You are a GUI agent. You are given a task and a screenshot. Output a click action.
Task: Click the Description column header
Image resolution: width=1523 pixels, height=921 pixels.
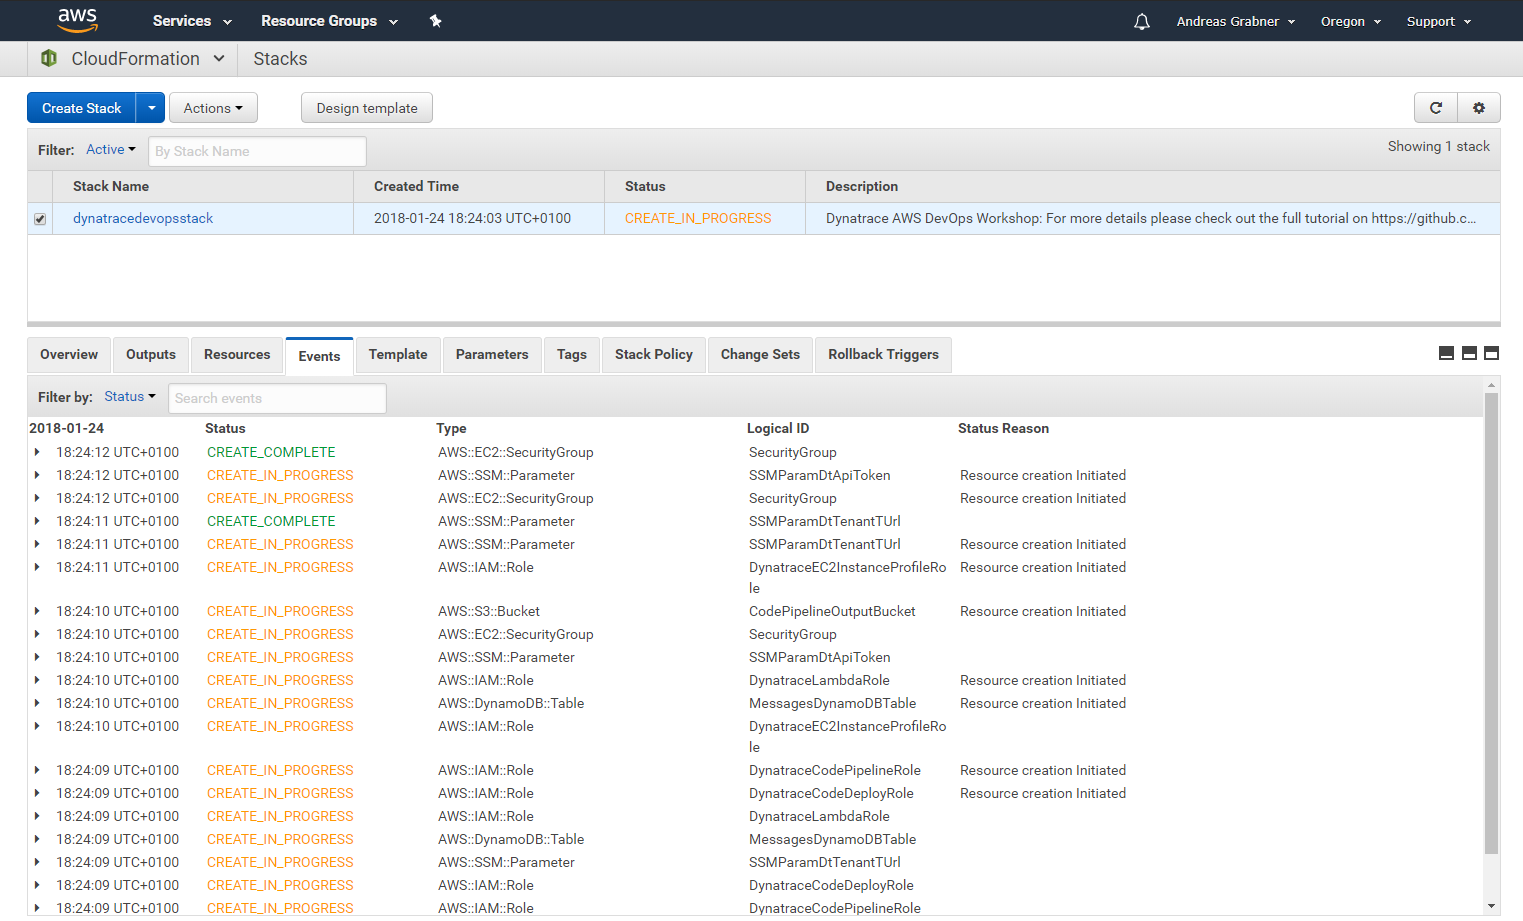click(x=862, y=186)
